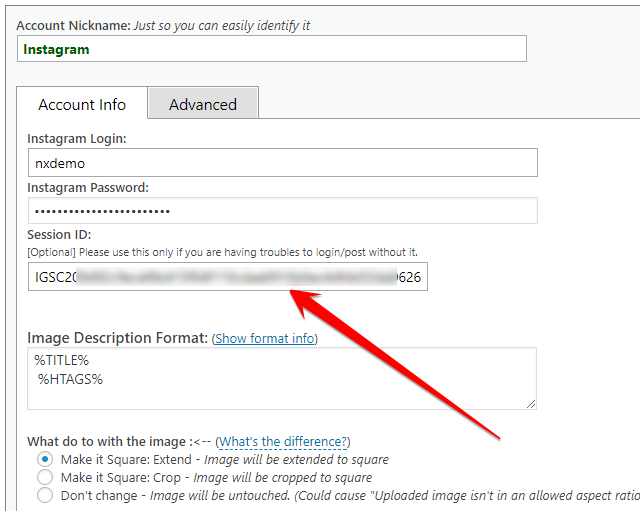Image resolution: width=640 pixels, height=511 pixels.
Task: Open the Advanced tab
Action: 203,104
